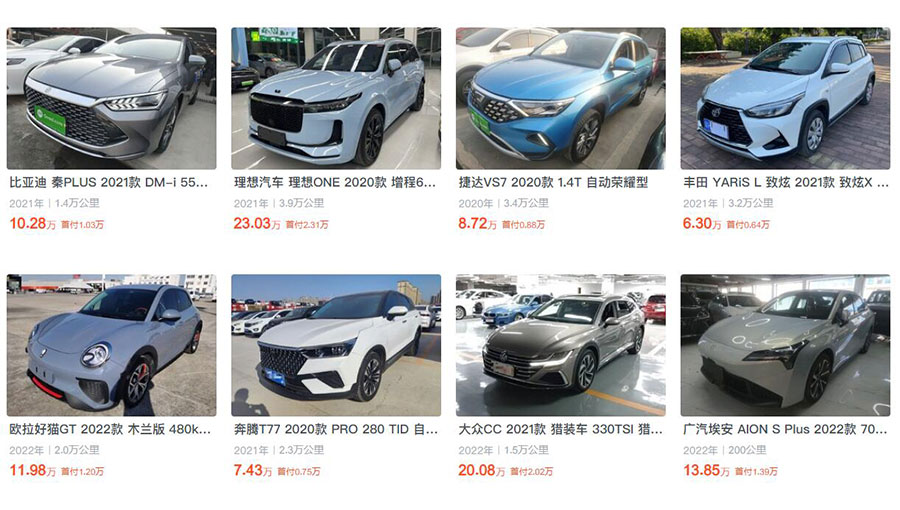Click the 丰田 YARiS L 致炫 title

[x=786, y=182]
